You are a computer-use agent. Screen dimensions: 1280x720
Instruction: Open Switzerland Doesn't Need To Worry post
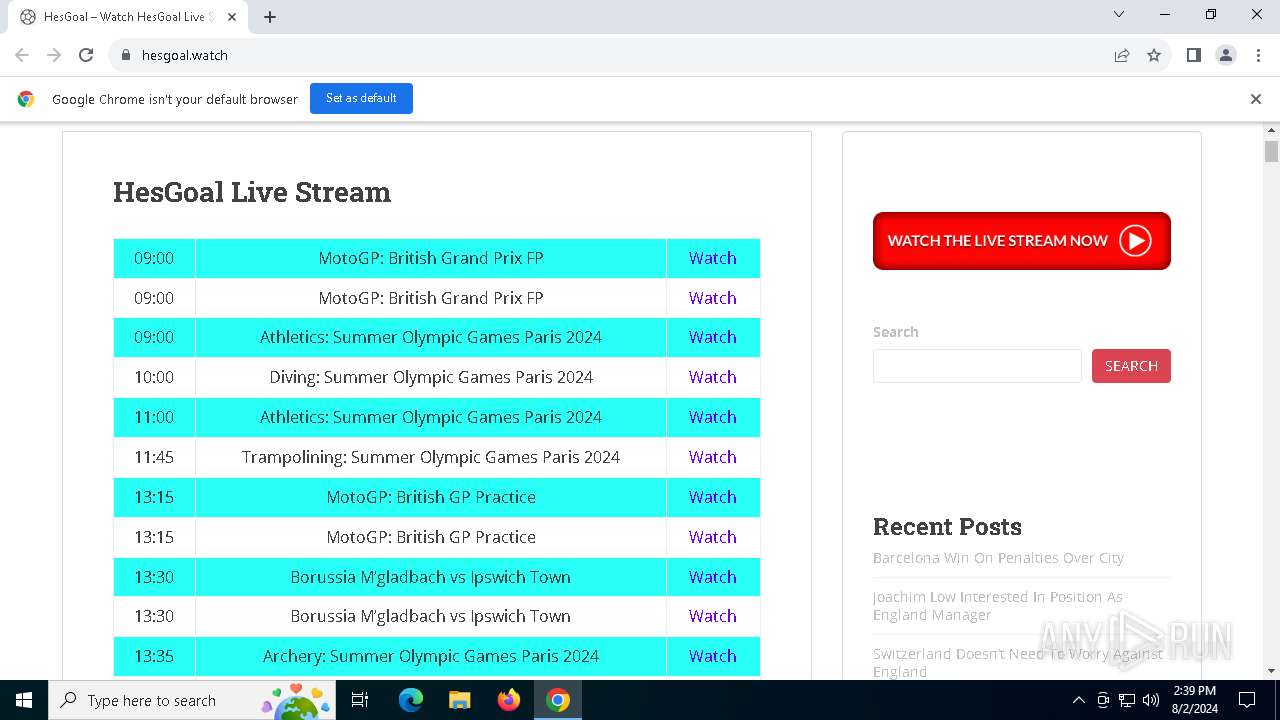1018,662
